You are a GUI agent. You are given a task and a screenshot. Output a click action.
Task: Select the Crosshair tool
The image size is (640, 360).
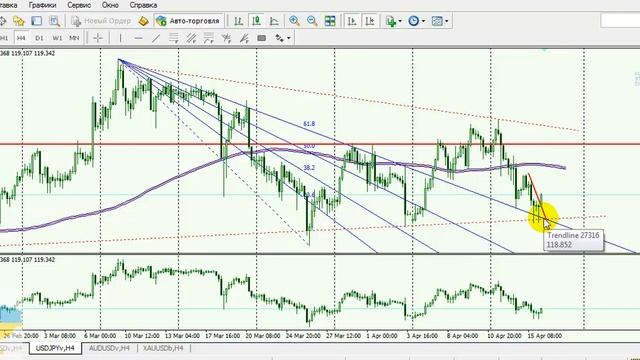point(98,38)
